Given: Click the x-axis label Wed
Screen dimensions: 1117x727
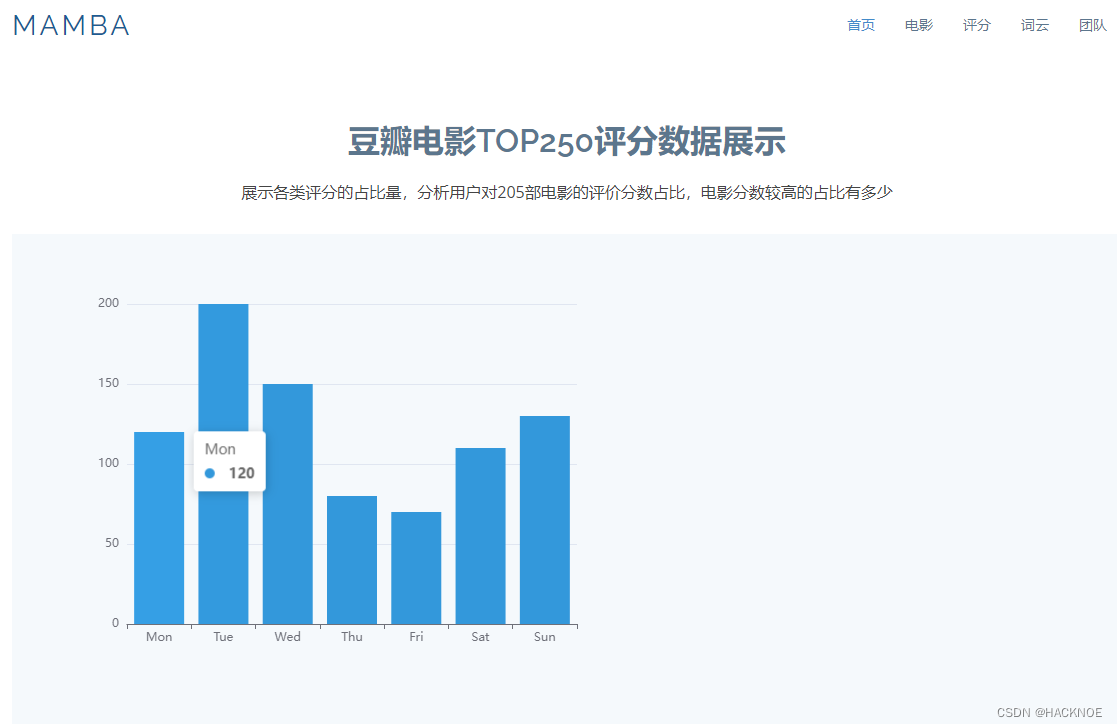Looking at the screenshot, I should [x=288, y=637].
